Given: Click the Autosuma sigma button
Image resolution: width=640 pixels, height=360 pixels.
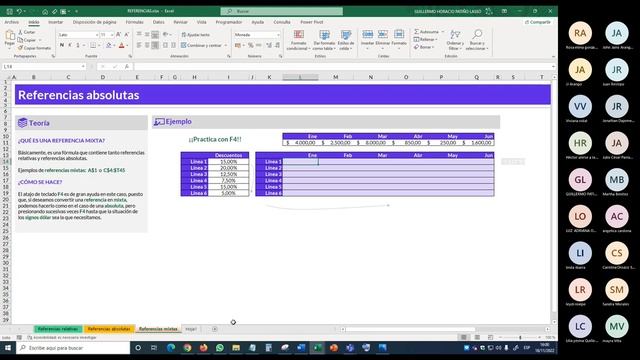Looking at the screenshot, I should coord(426,31).
